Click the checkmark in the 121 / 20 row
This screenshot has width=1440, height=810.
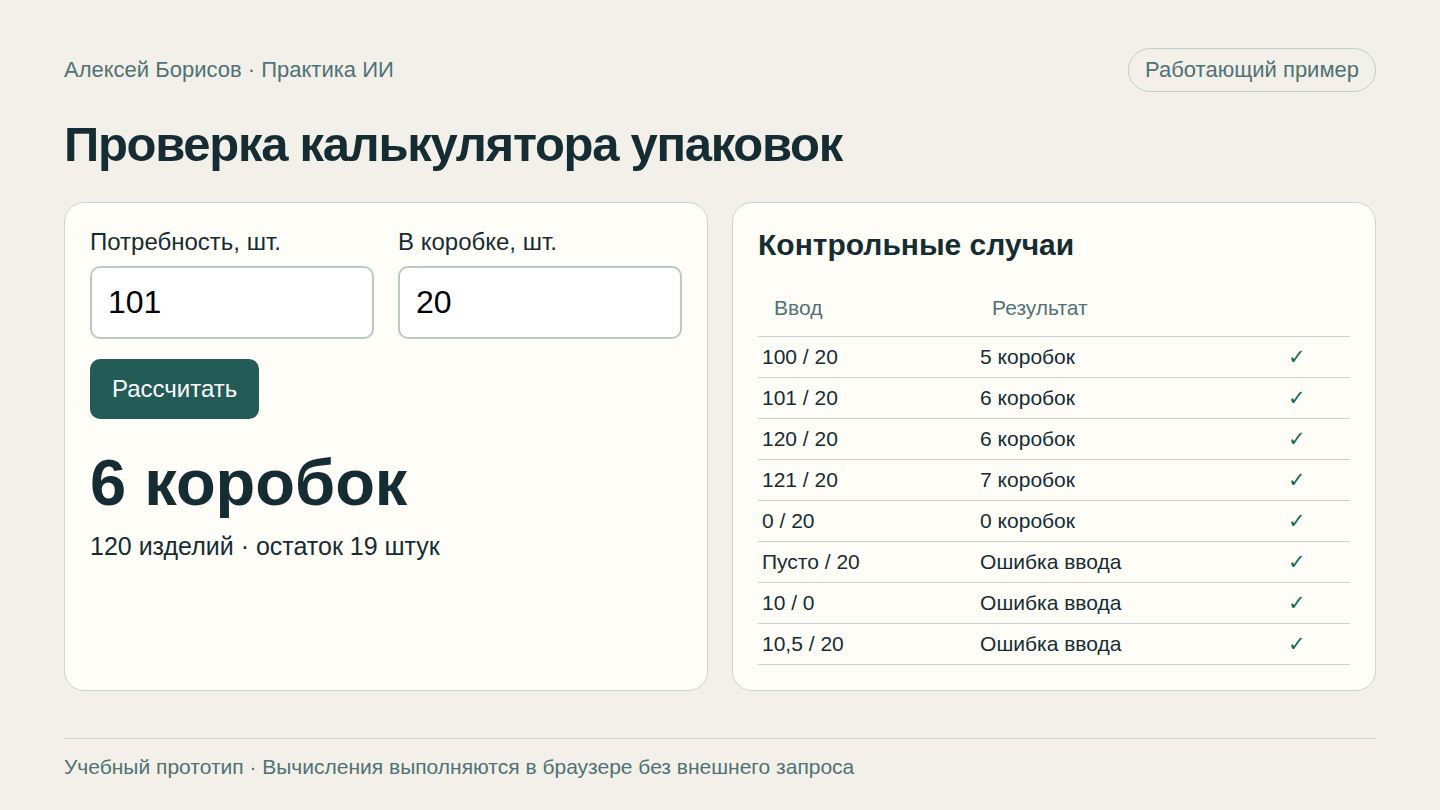pyautogui.click(x=1296, y=480)
